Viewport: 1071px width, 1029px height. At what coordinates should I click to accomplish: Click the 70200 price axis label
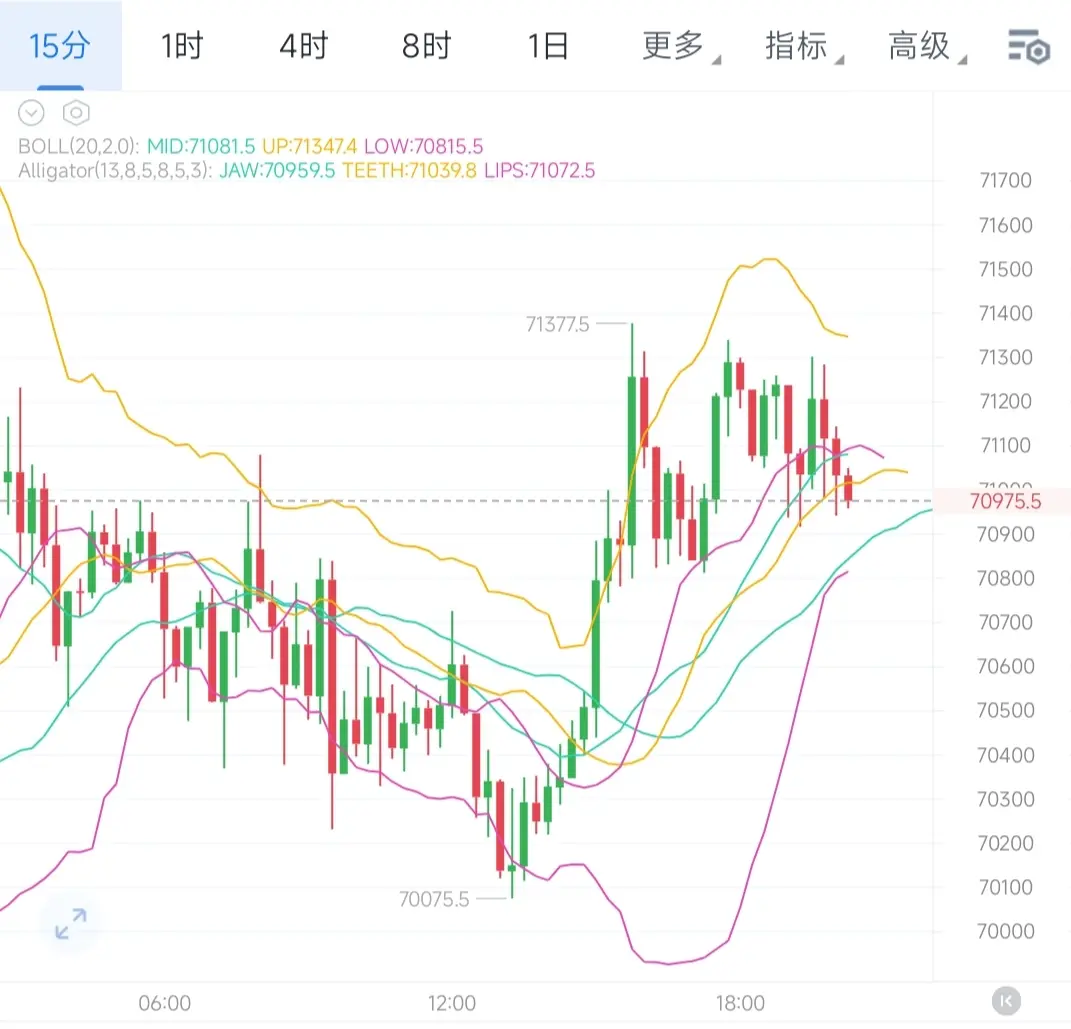click(x=1005, y=843)
